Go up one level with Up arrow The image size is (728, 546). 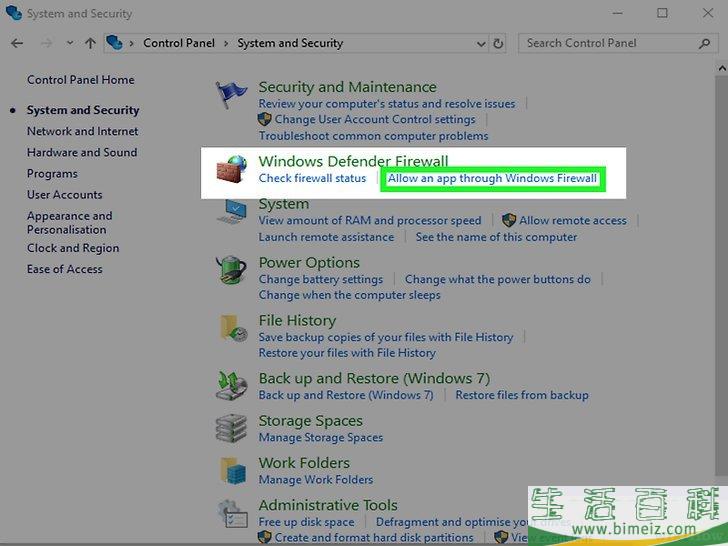pos(90,43)
